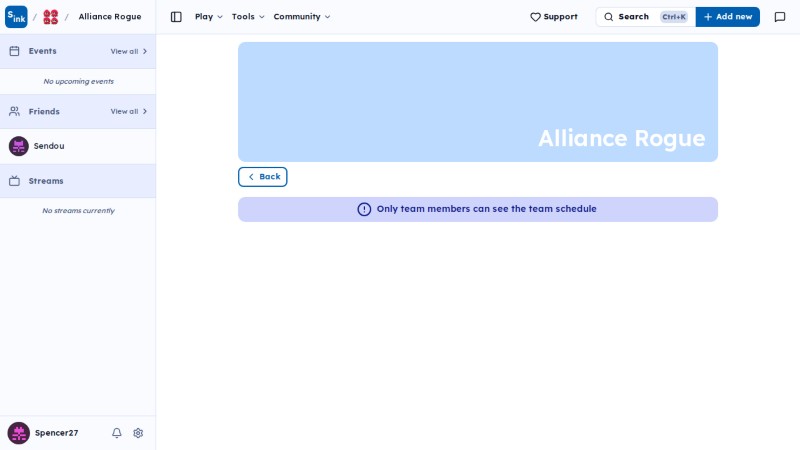Click the 'No streams currently' text
The image size is (800, 450).
click(x=79, y=210)
